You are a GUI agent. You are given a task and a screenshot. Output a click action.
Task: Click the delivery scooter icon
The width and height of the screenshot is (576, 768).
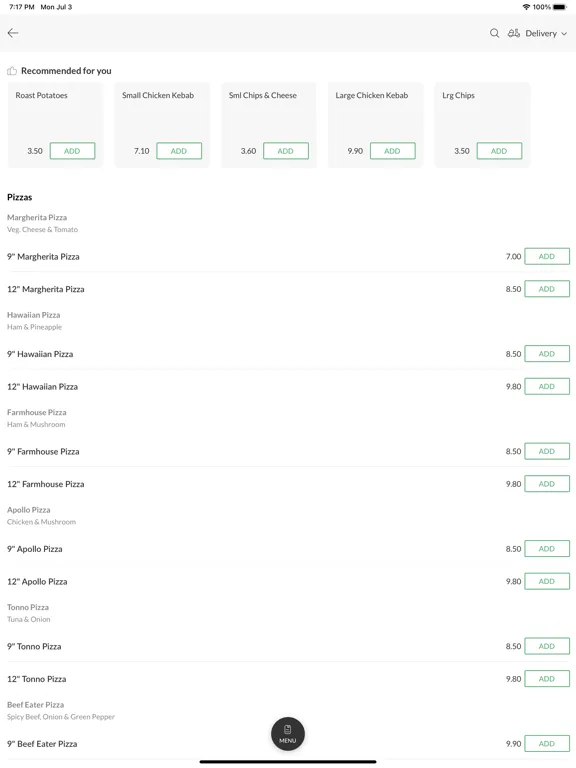click(x=513, y=33)
